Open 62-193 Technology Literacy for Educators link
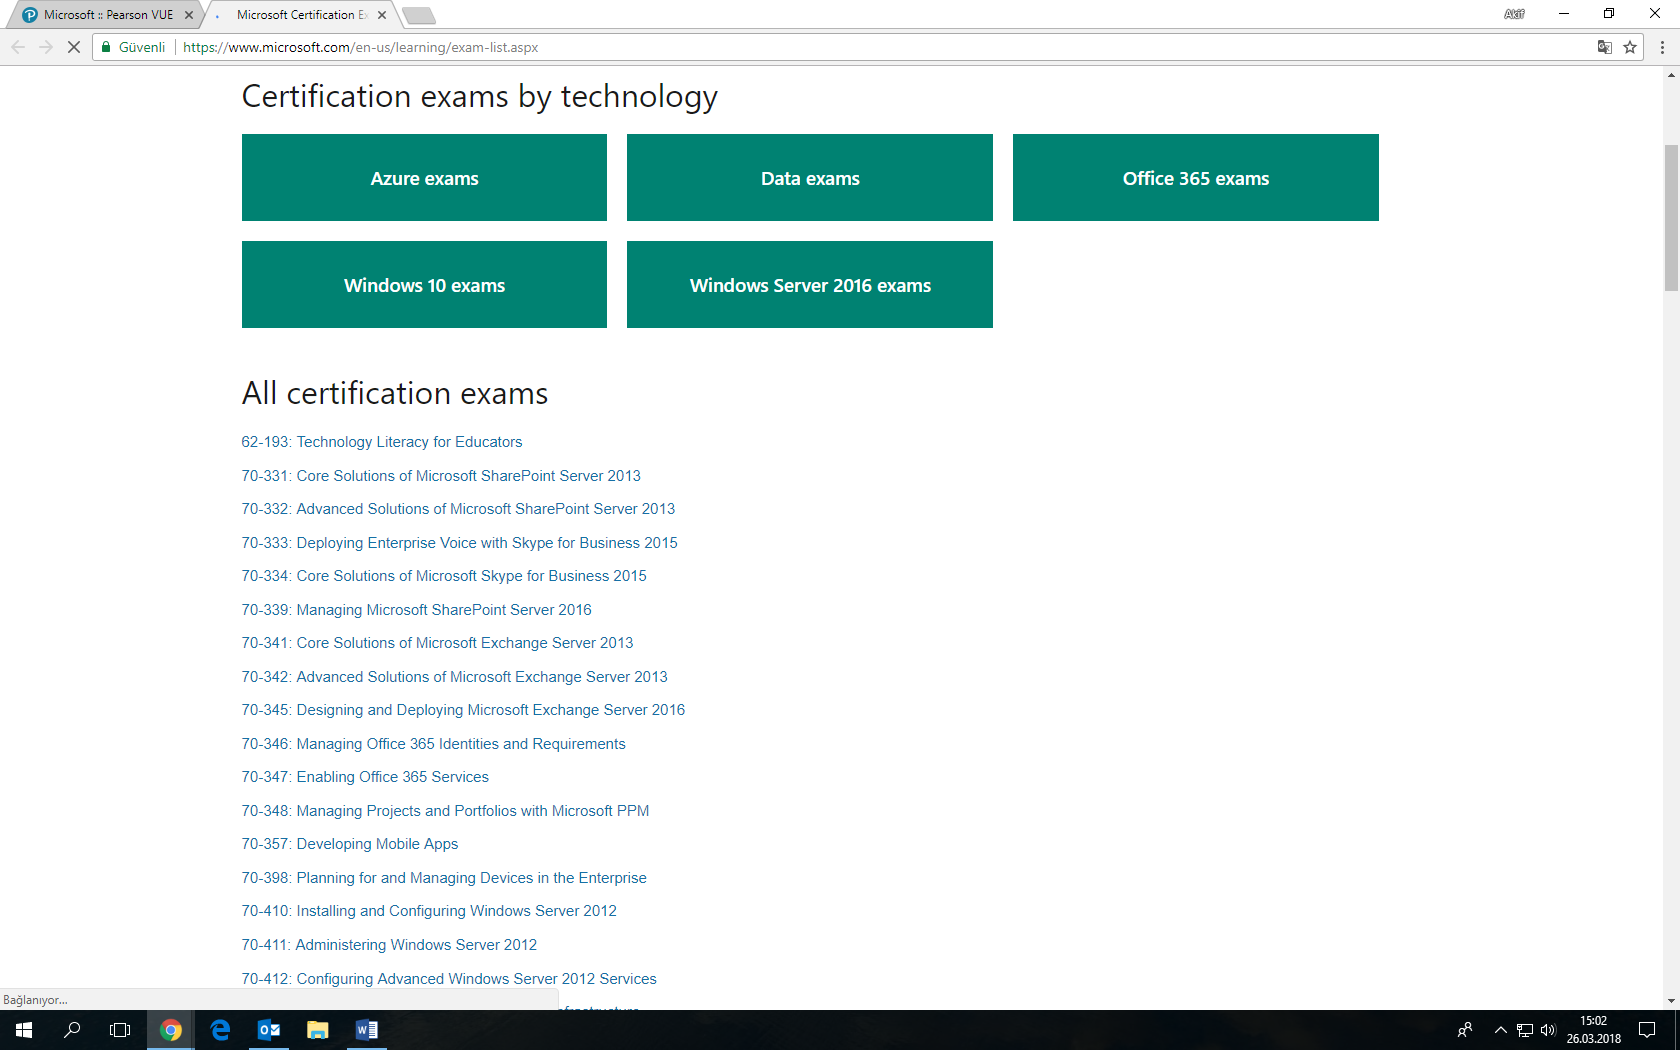Screen dimensions: 1680x1050 (382, 442)
